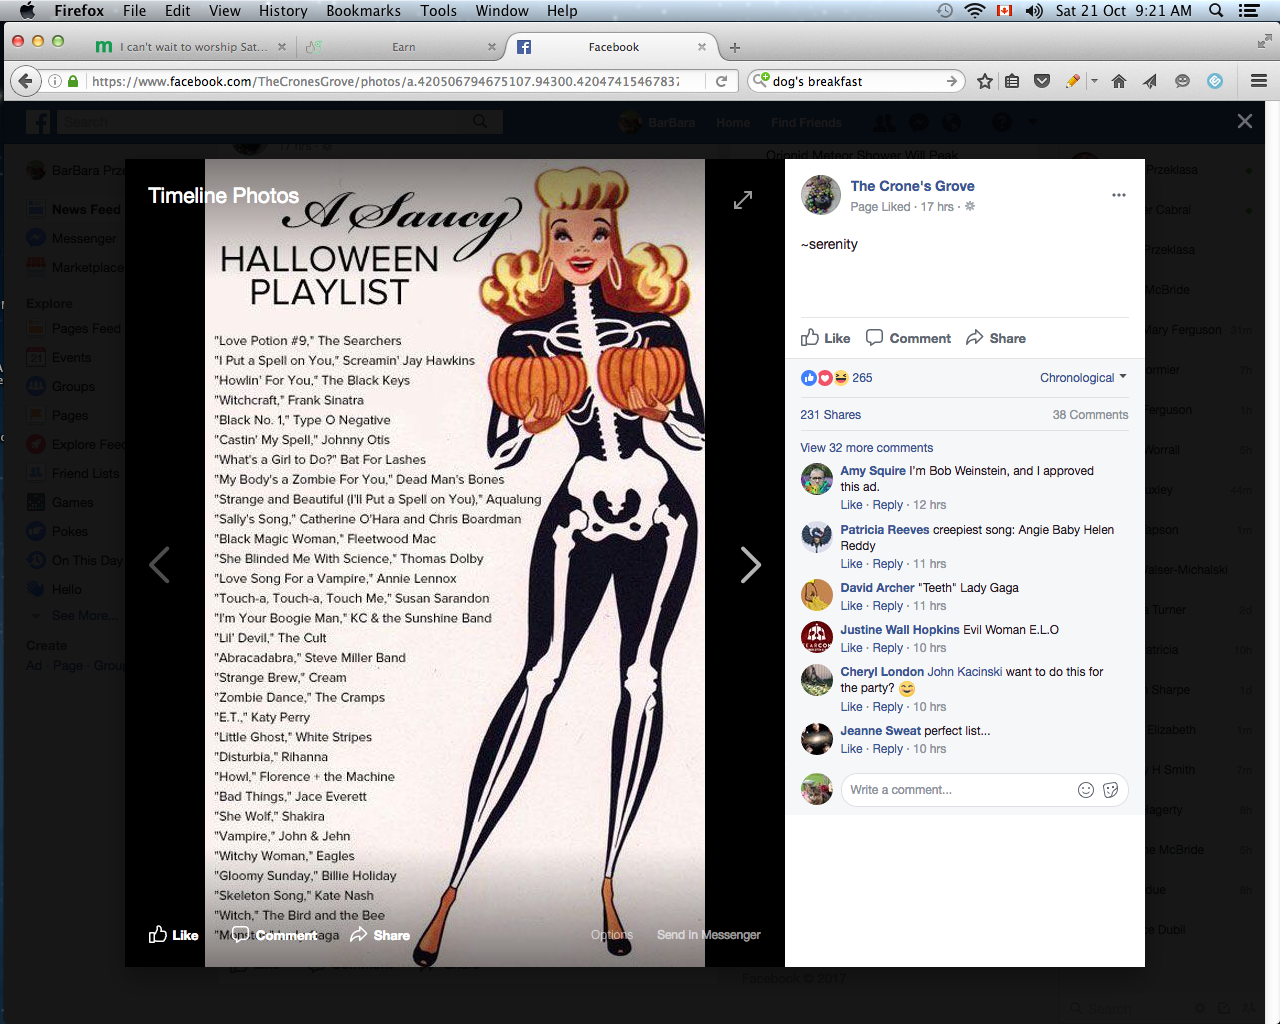Open the volume control in menu bar
This screenshot has height=1024, width=1280.
(1035, 11)
